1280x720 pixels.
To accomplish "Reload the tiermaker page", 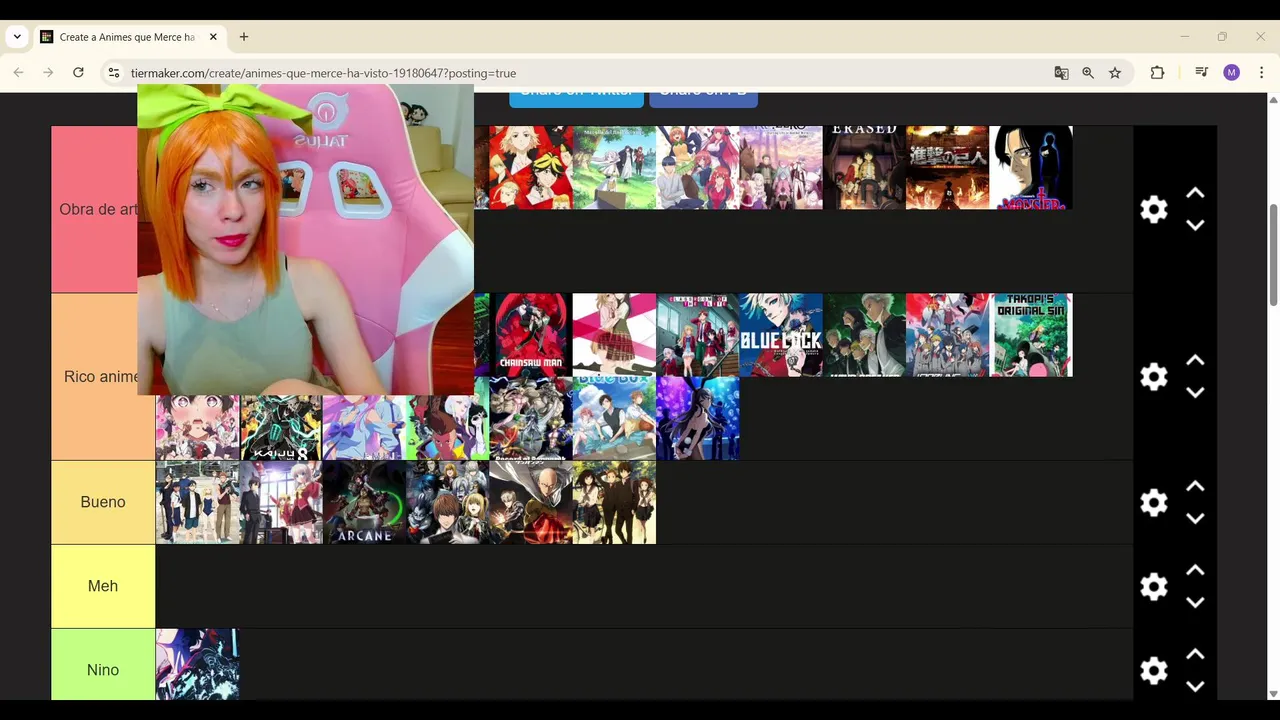I will [x=78, y=72].
